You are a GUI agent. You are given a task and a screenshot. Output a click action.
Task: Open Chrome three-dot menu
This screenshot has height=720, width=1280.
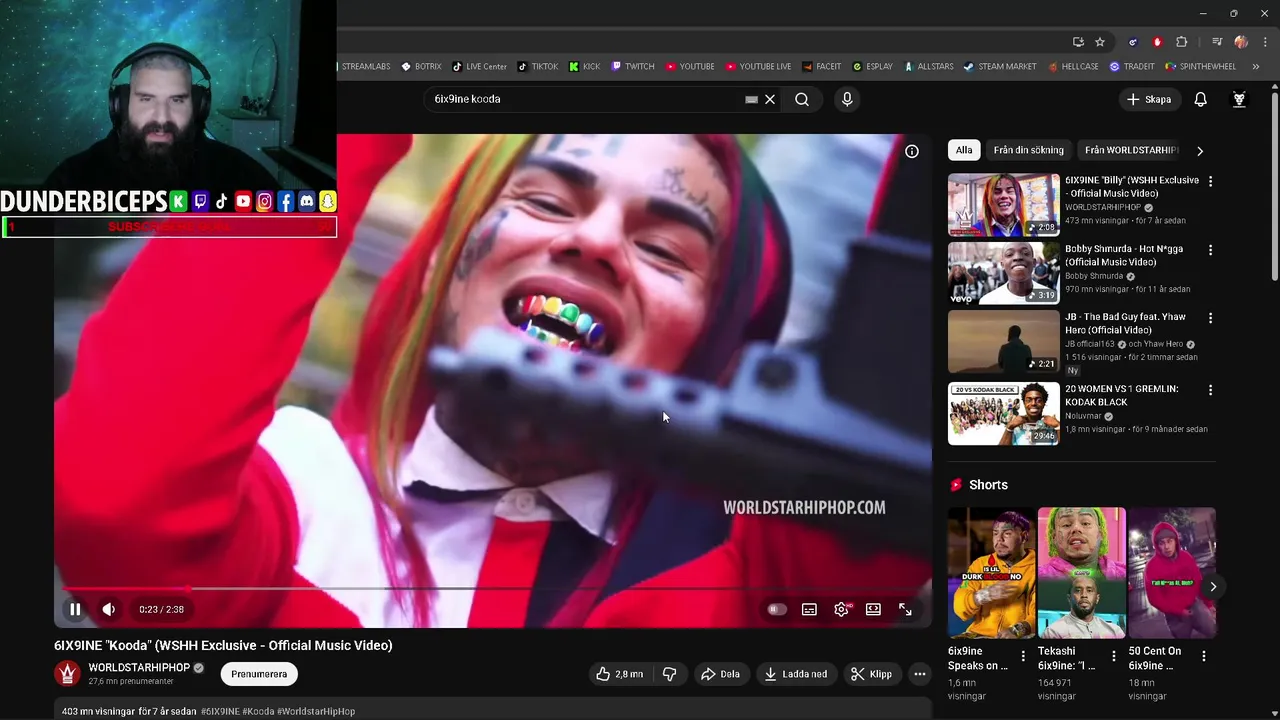[x=1264, y=42]
